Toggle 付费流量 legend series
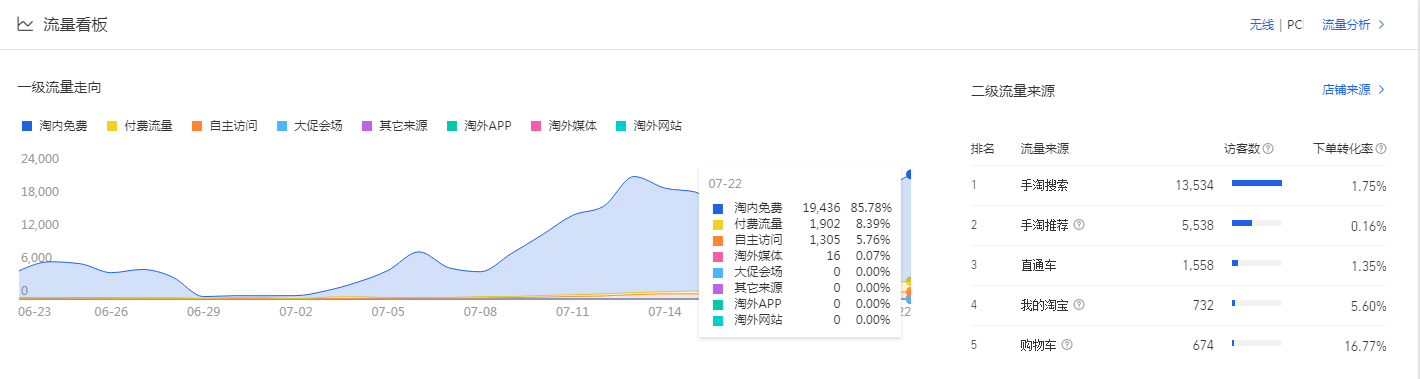The image size is (1420, 379). [x=139, y=126]
